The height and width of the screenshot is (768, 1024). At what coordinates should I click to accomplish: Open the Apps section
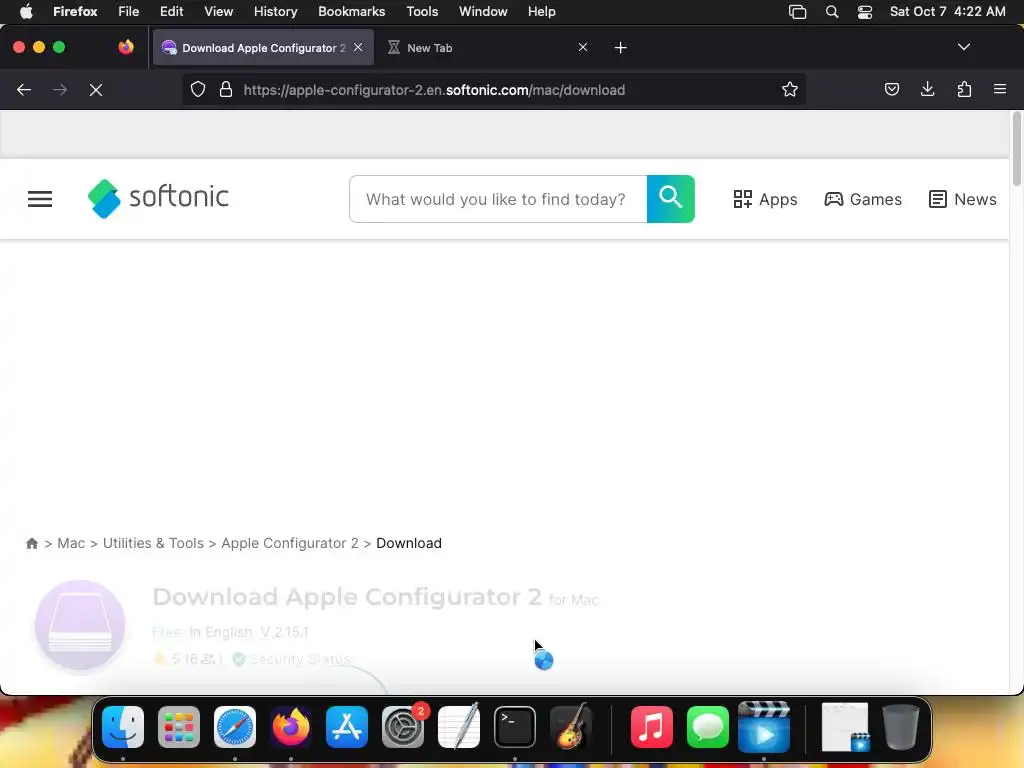pos(765,199)
